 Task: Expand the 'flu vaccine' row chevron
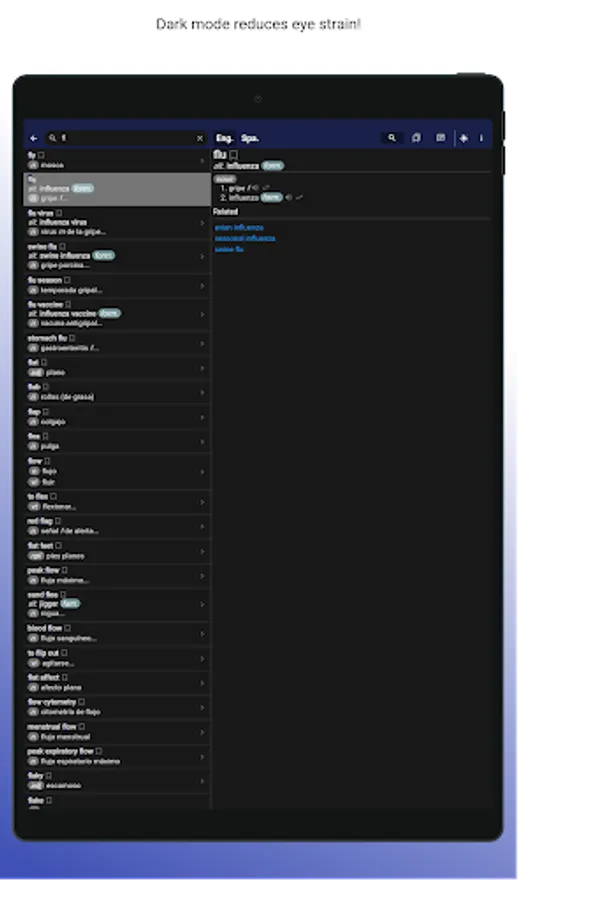202,314
